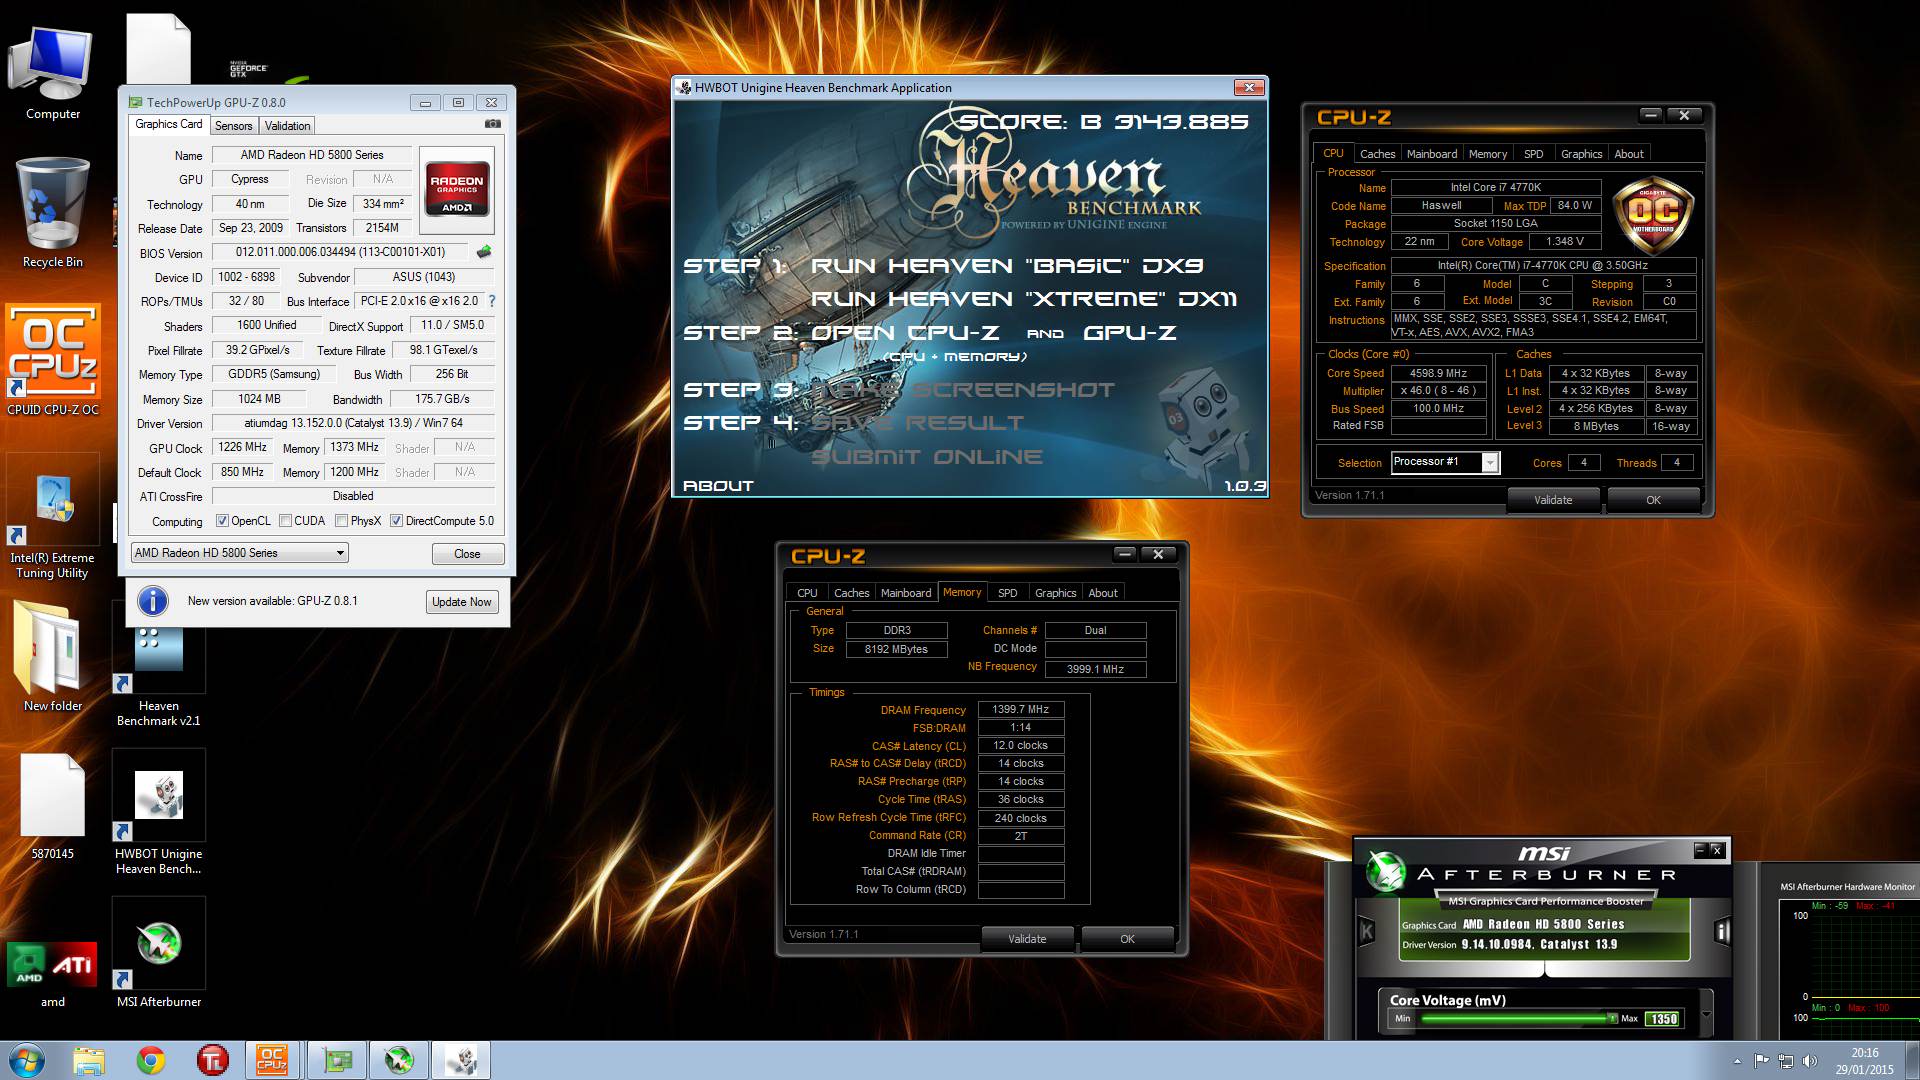Click the info 'i' button in MSI Afterburner

click(x=1721, y=931)
